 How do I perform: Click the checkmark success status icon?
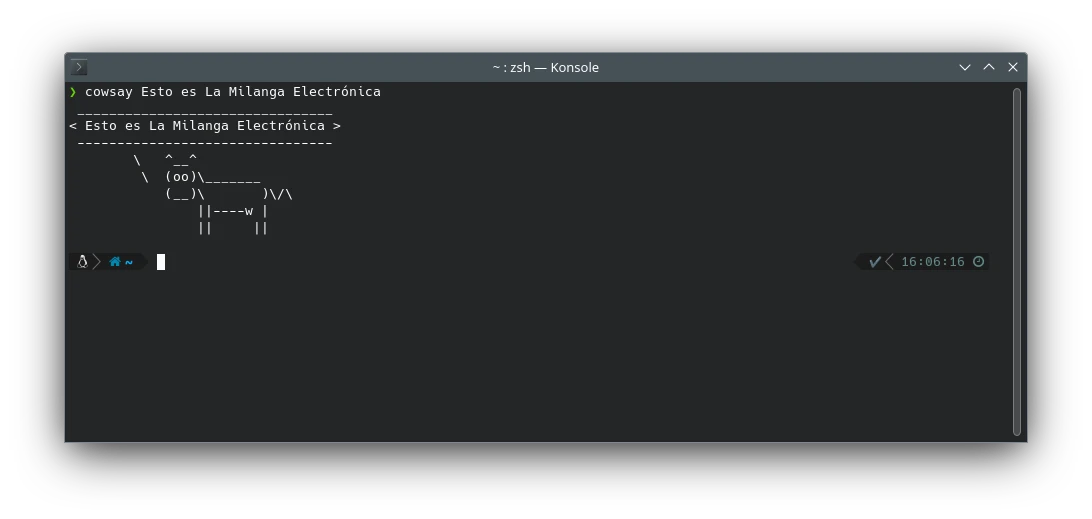click(875, 262)
